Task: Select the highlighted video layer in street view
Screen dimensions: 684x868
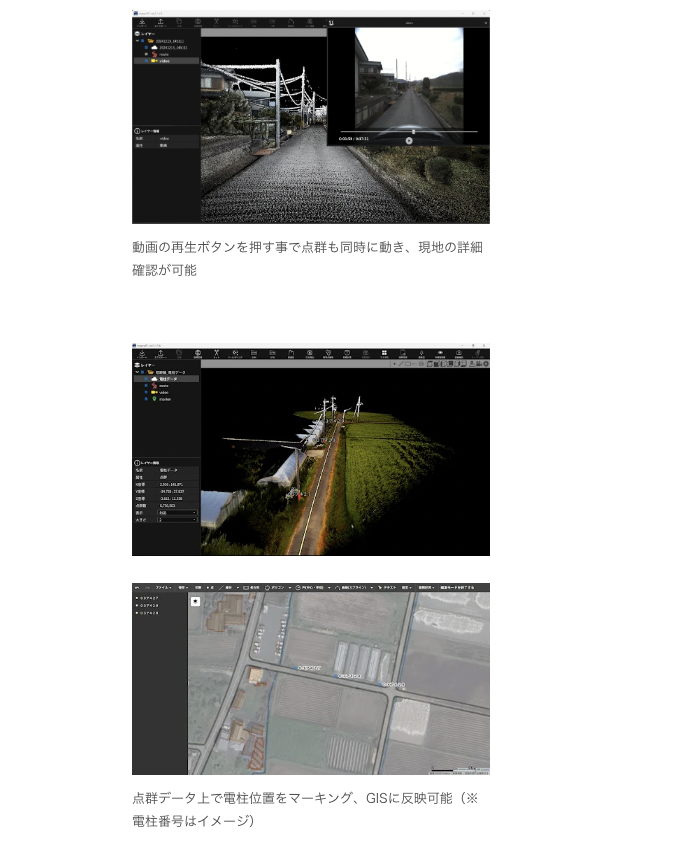Action: point(166,61)
